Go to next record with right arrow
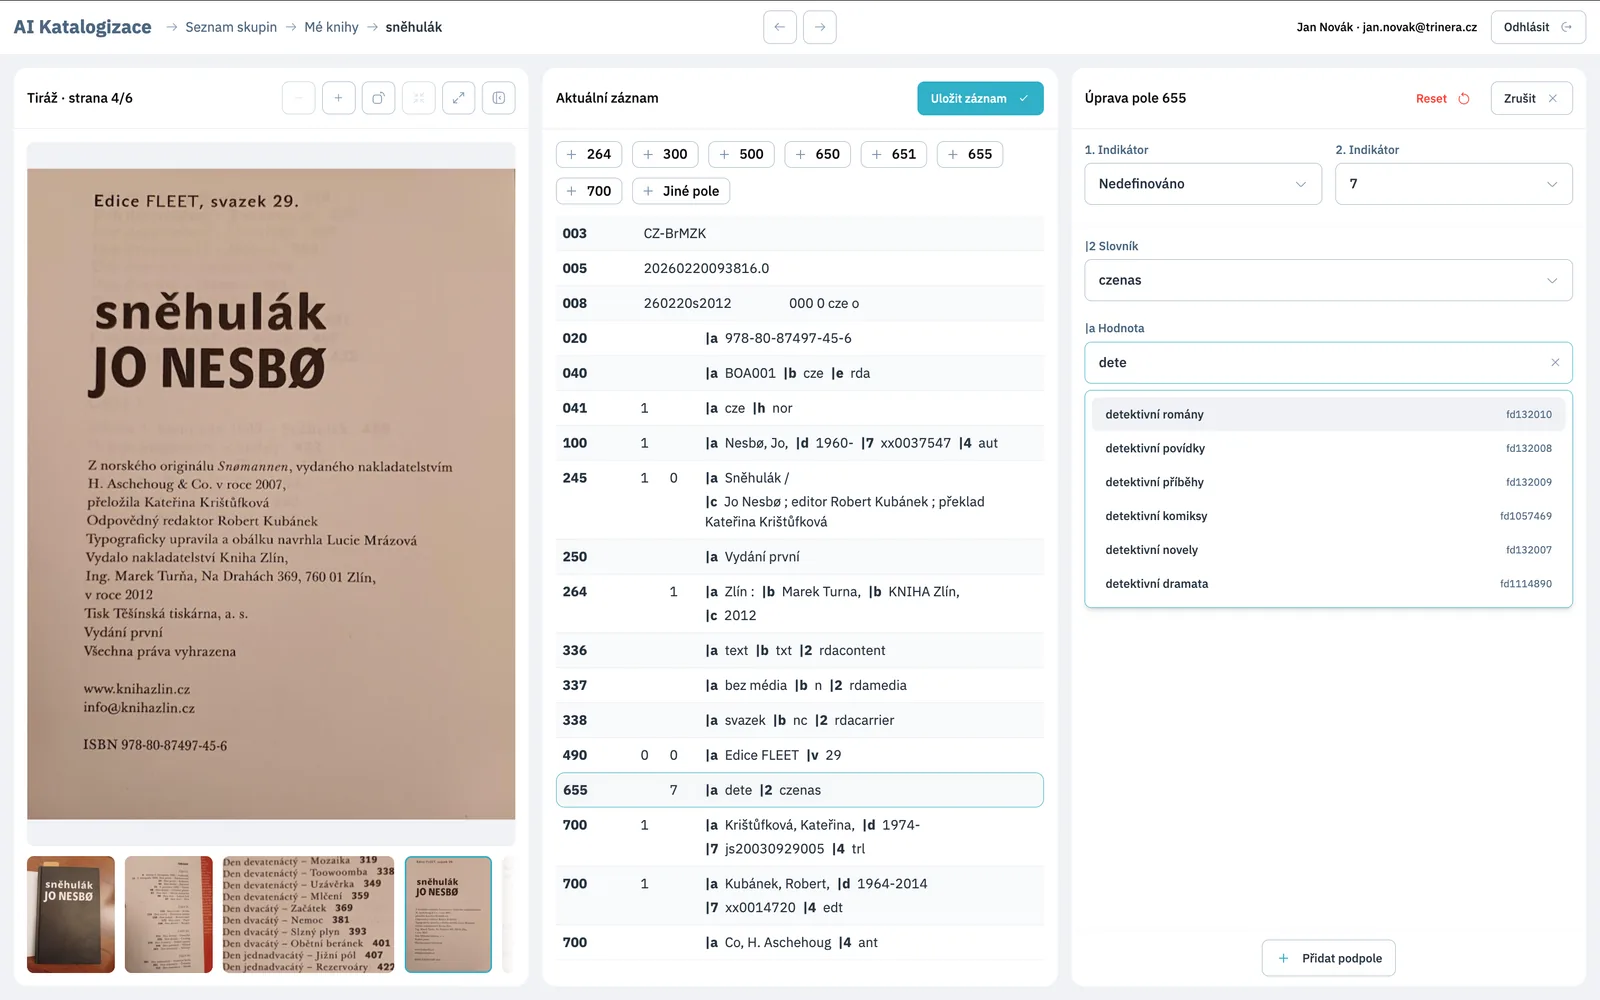Image resolution: width=1600 pixels, height=1000 pixels. 820,27
